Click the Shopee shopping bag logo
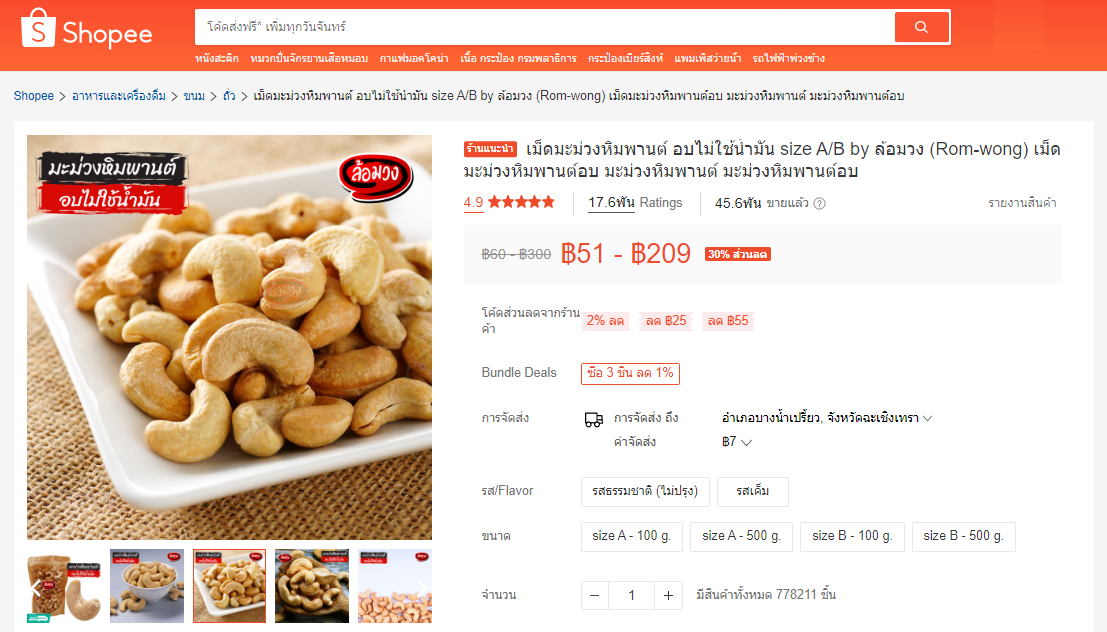The width and height of the screenshot is (1107, 632). pyautogui.click(x=38, y=29)
